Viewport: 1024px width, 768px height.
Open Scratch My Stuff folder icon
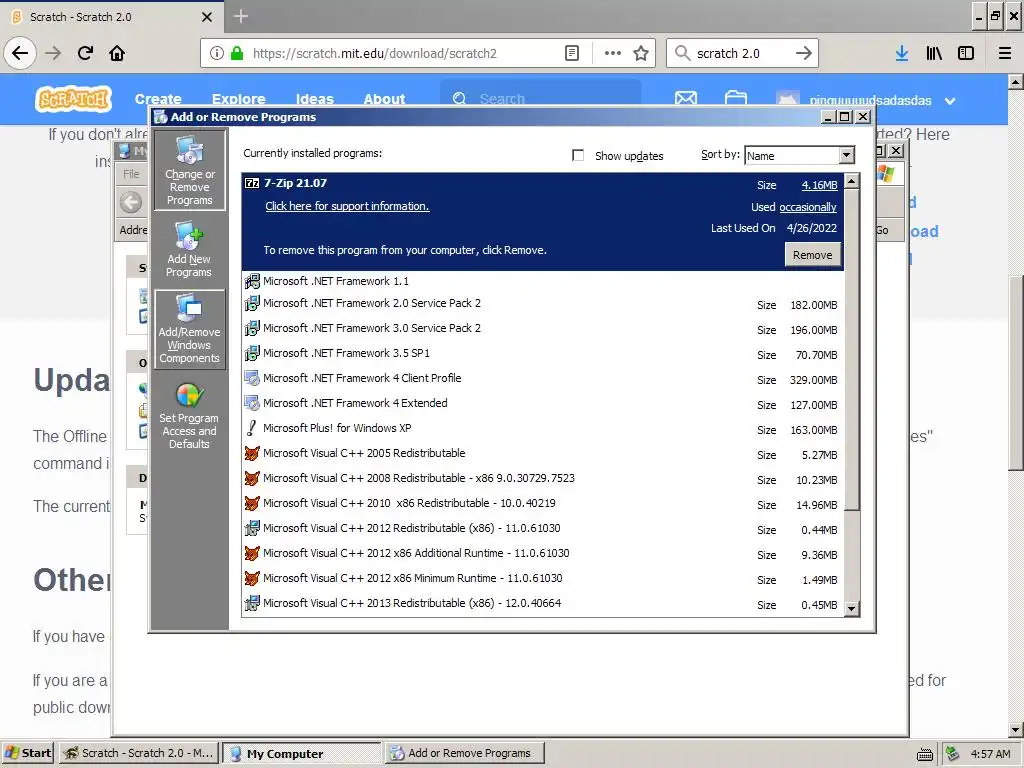736,99
